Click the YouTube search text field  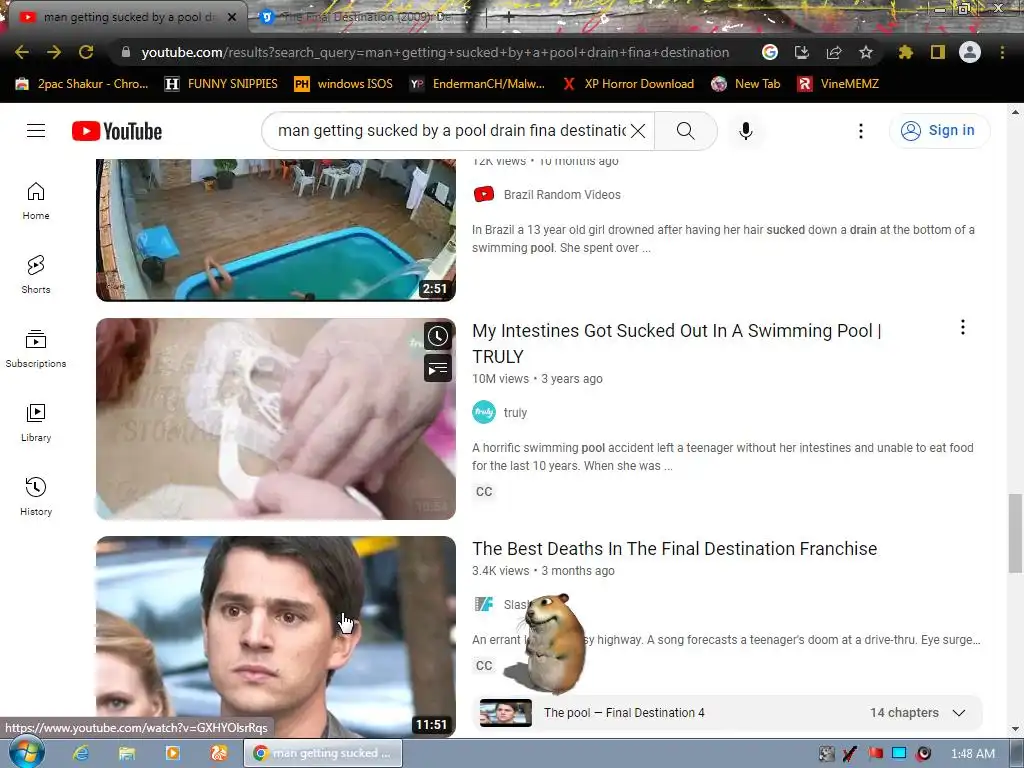tap(452, 131)
